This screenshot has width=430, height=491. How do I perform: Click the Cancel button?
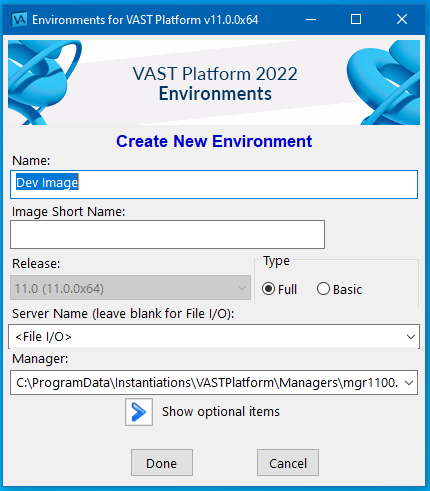coord(288,463)
